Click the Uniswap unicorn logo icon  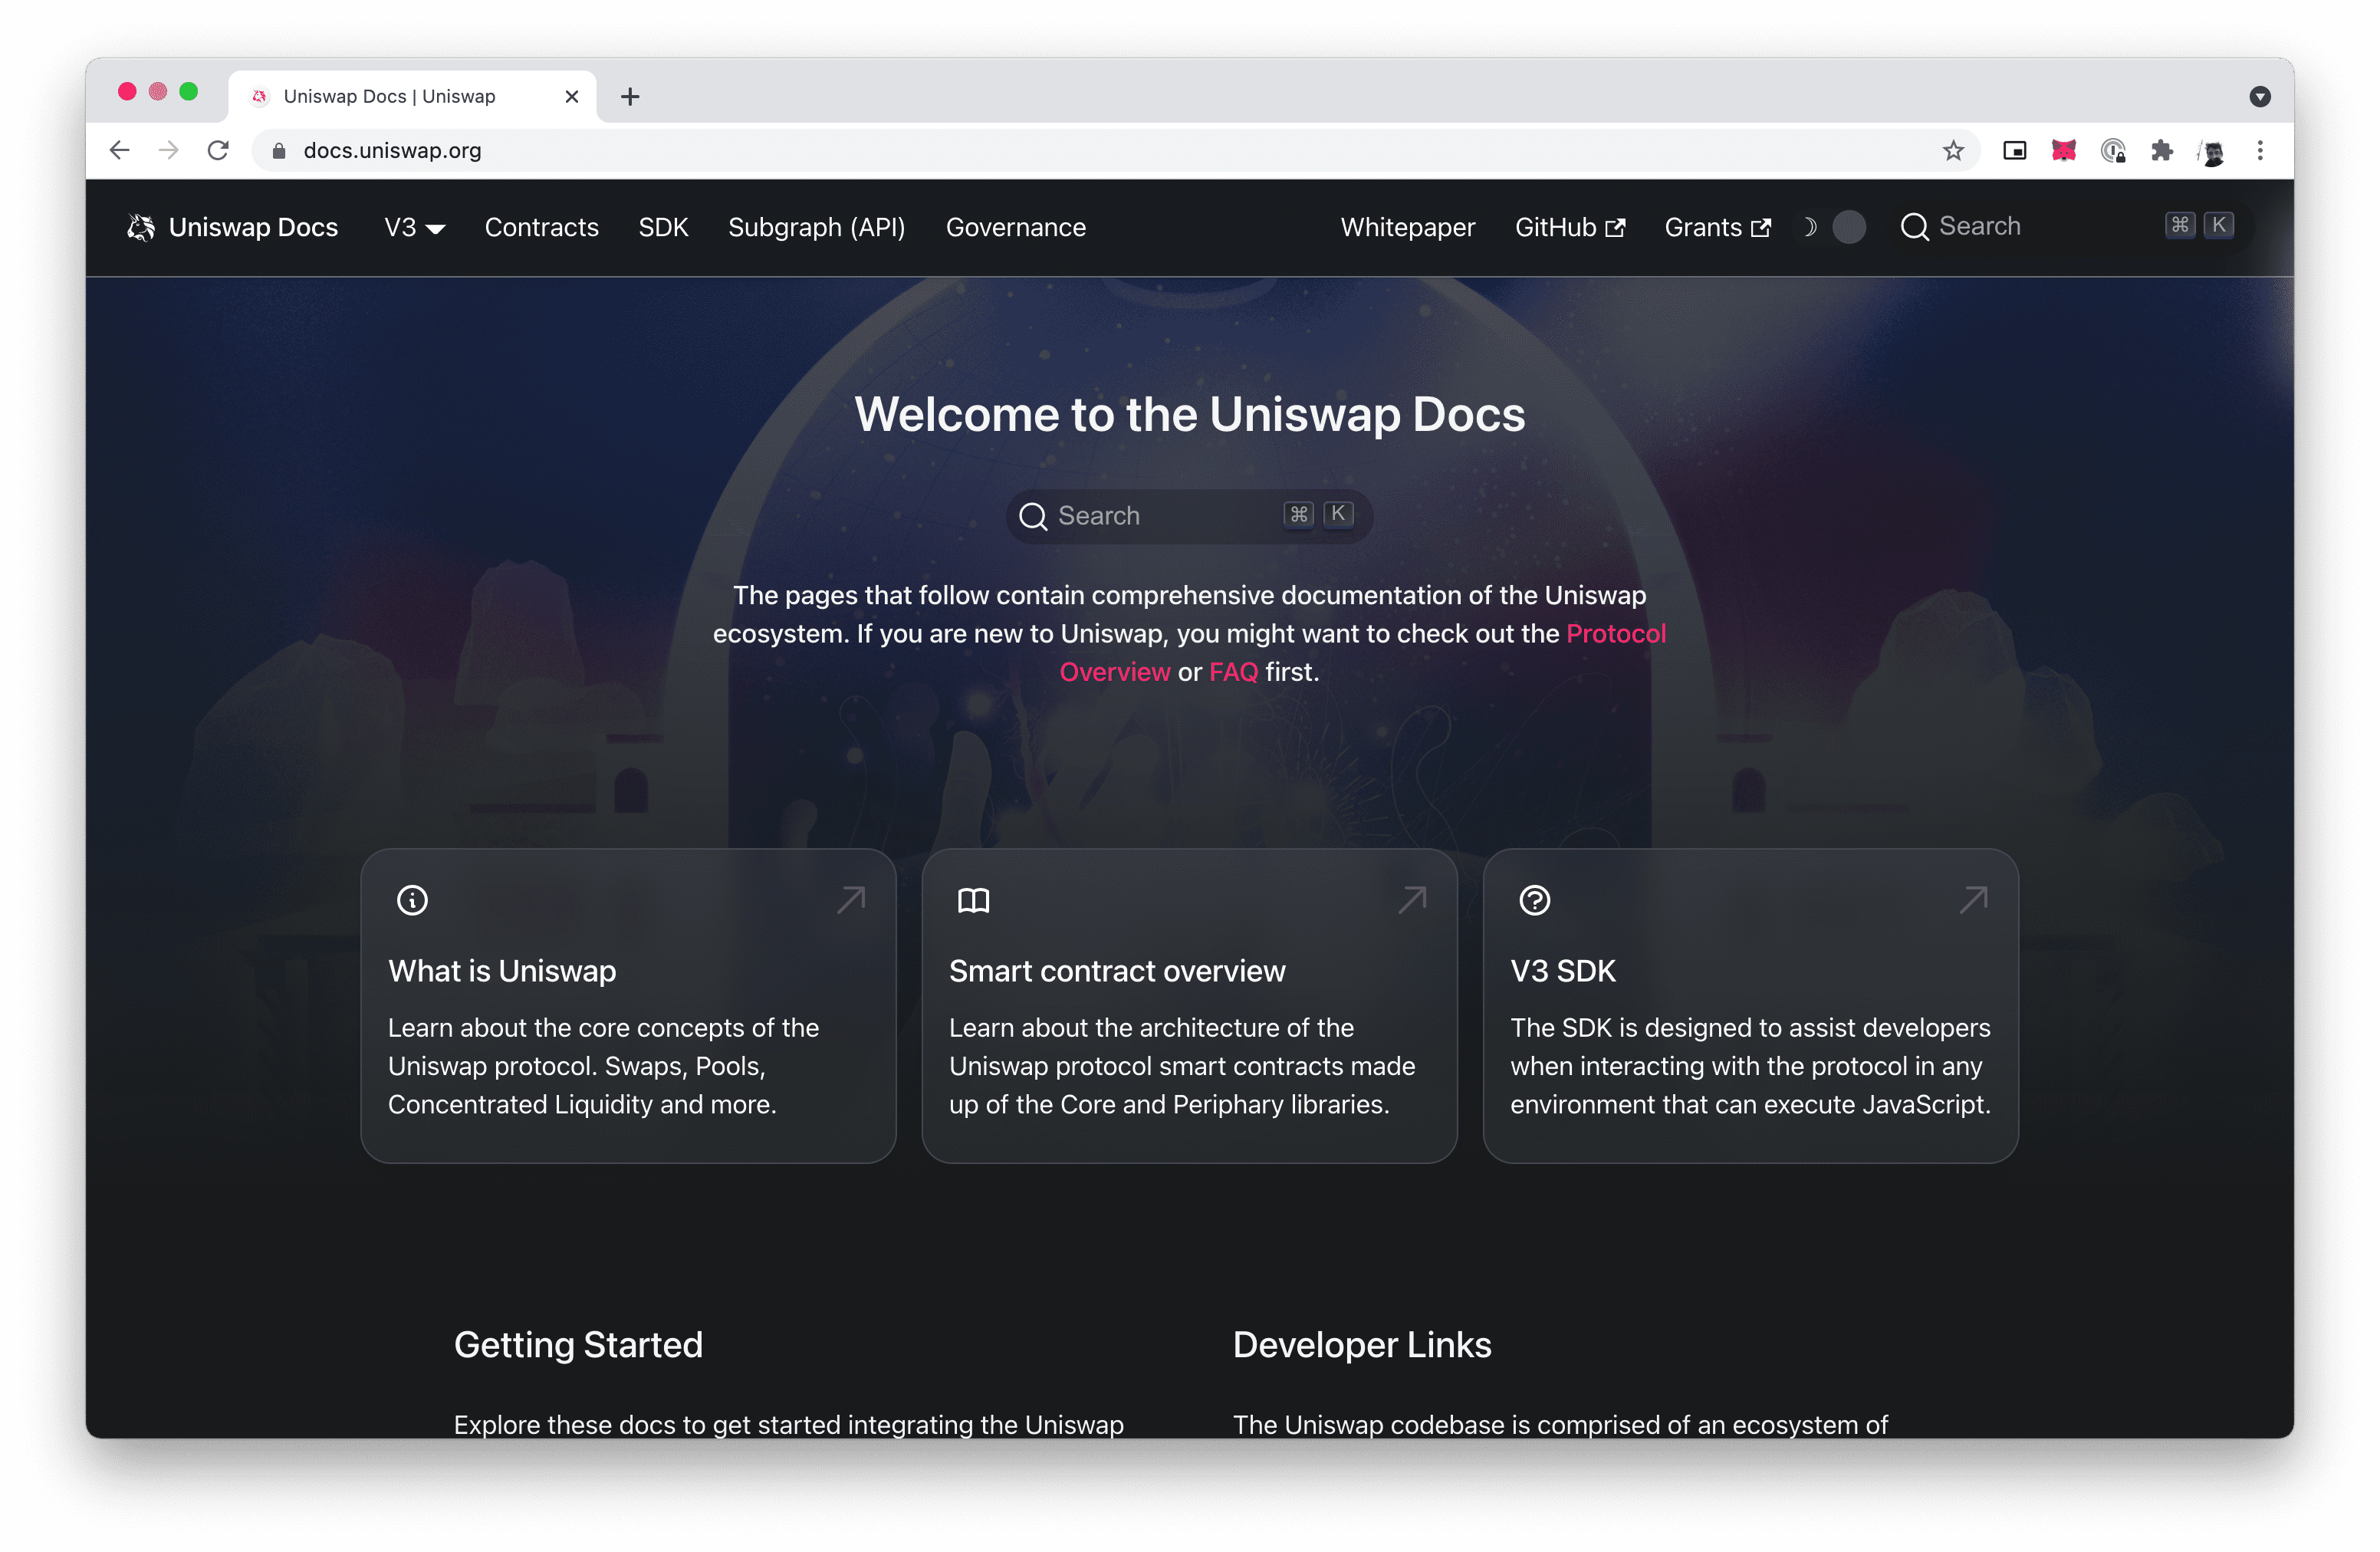pyautogui.click(x=141, y=228)
